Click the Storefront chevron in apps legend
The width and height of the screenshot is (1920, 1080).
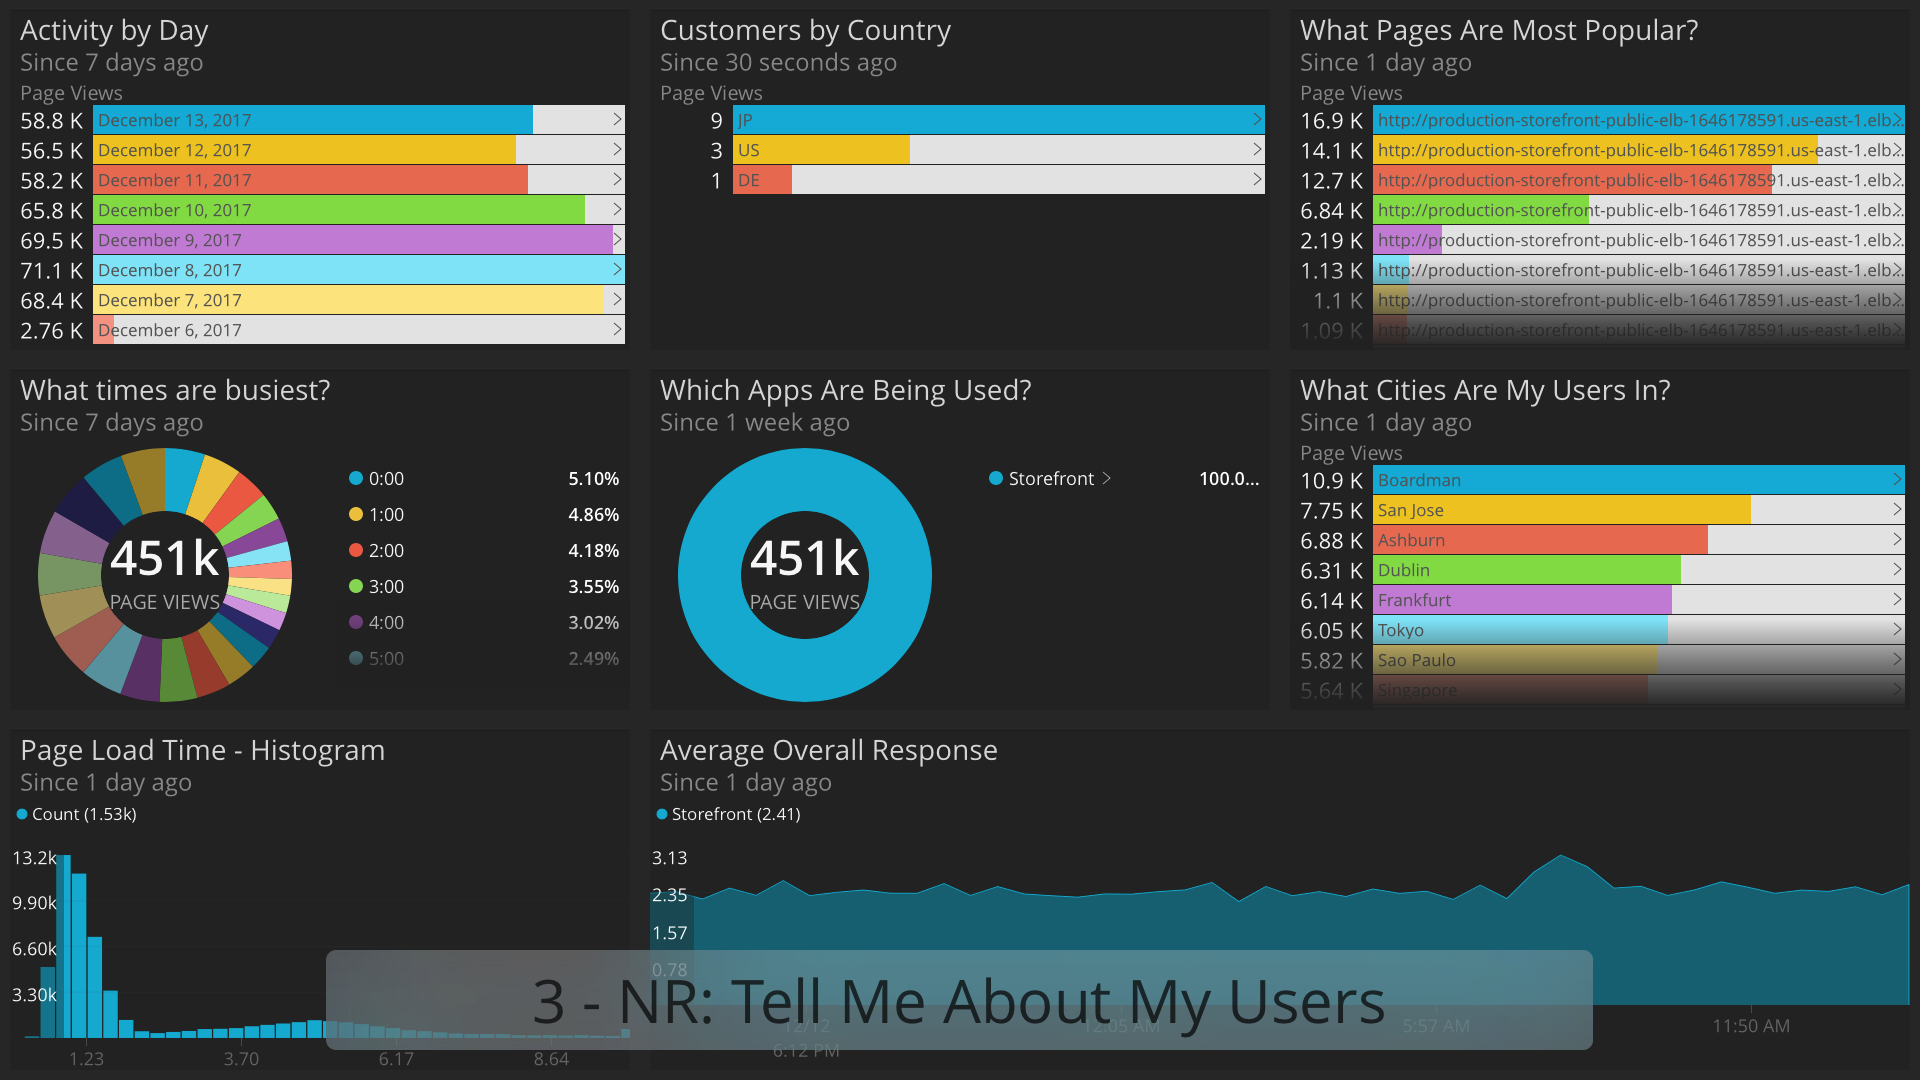coord(1106,479)
